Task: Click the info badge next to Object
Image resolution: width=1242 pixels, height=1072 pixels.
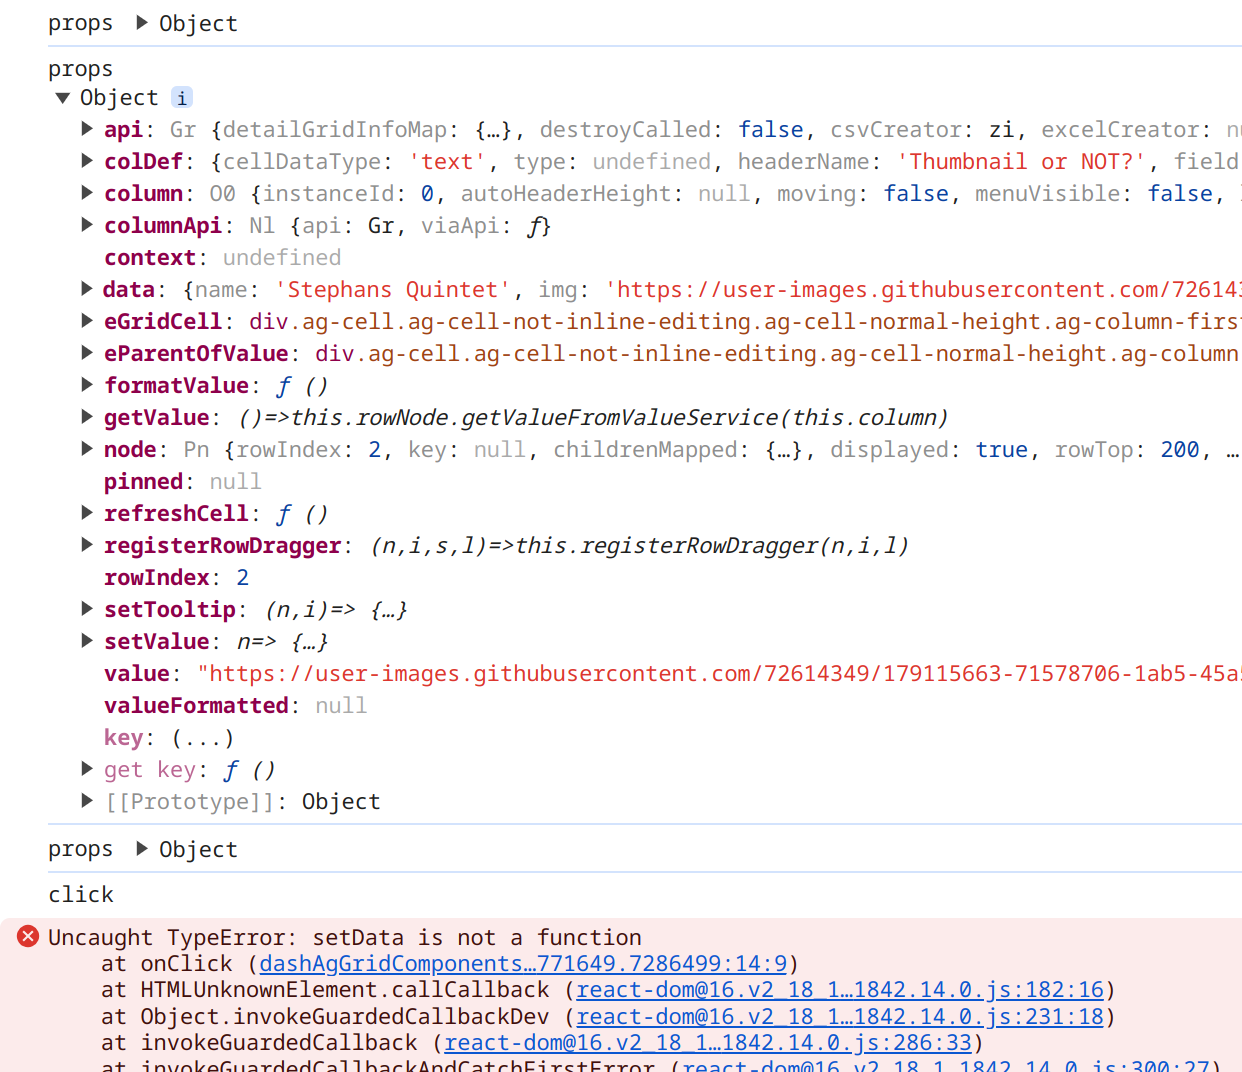Action: coord(181,97)
